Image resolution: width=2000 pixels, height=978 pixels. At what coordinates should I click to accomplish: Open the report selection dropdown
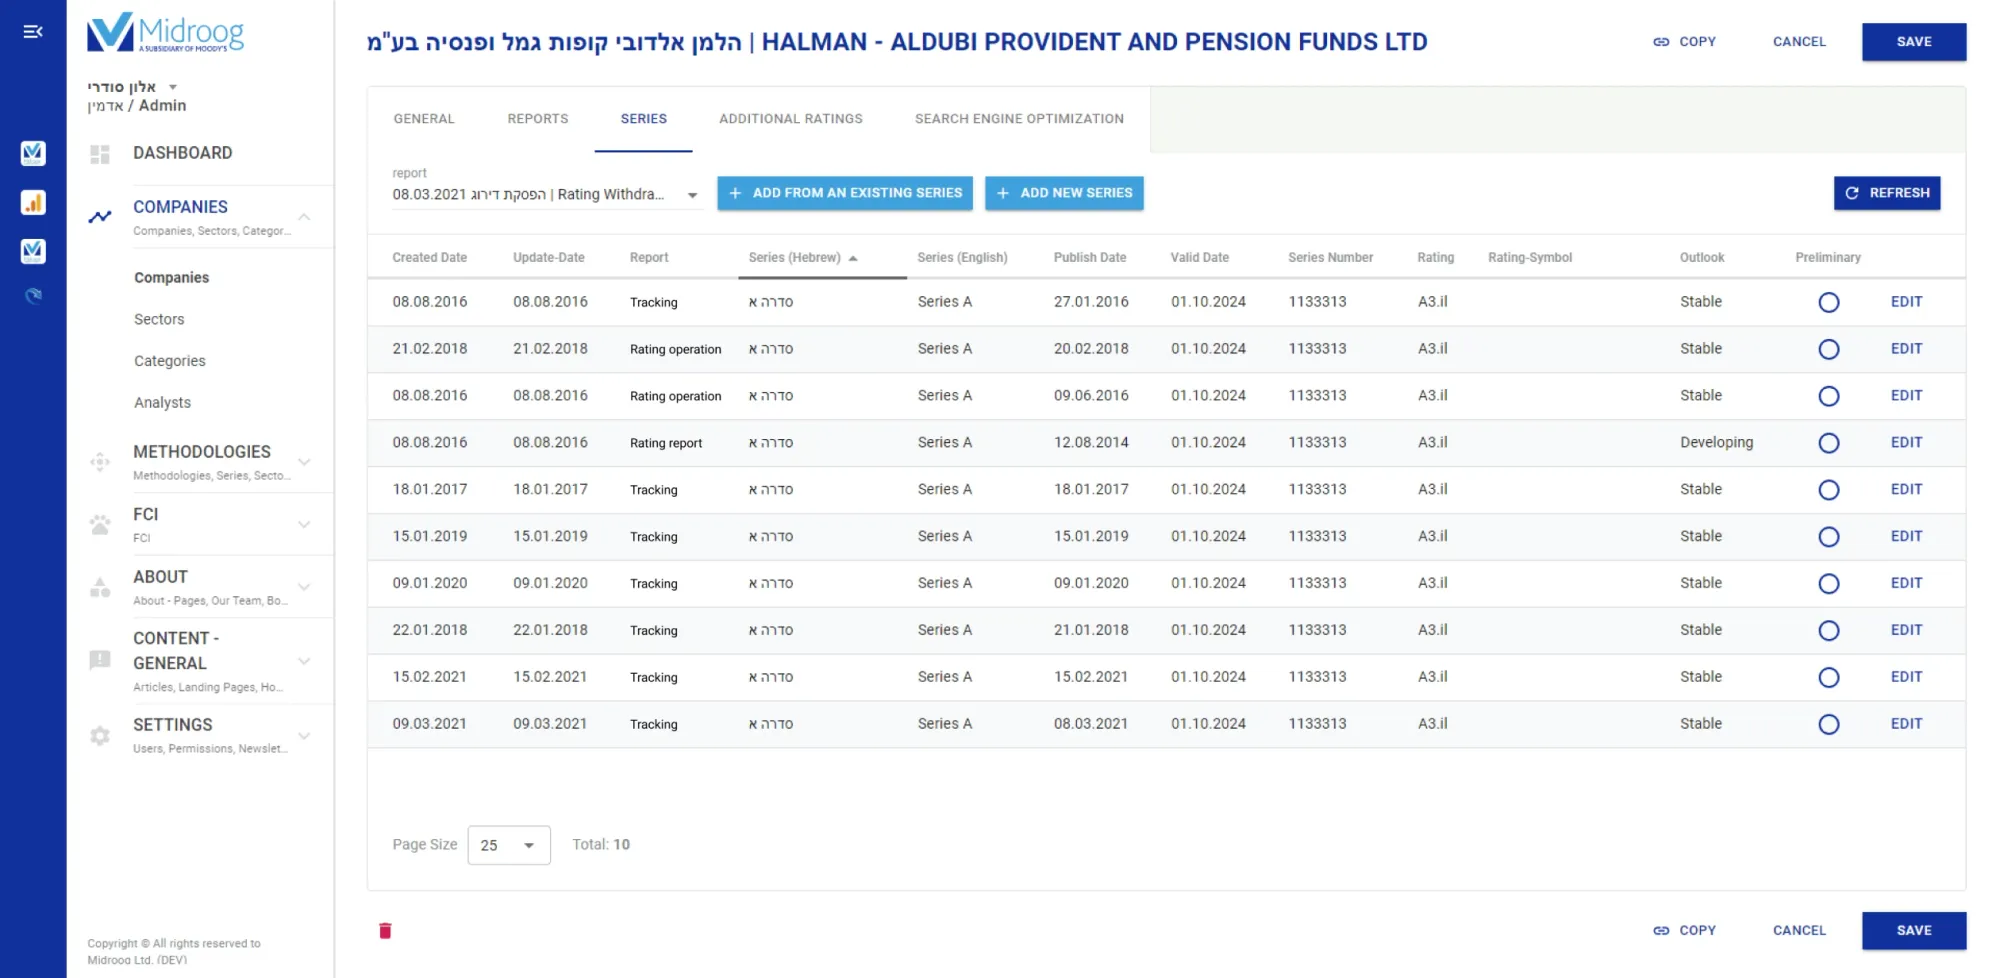[x=546, y=195]
